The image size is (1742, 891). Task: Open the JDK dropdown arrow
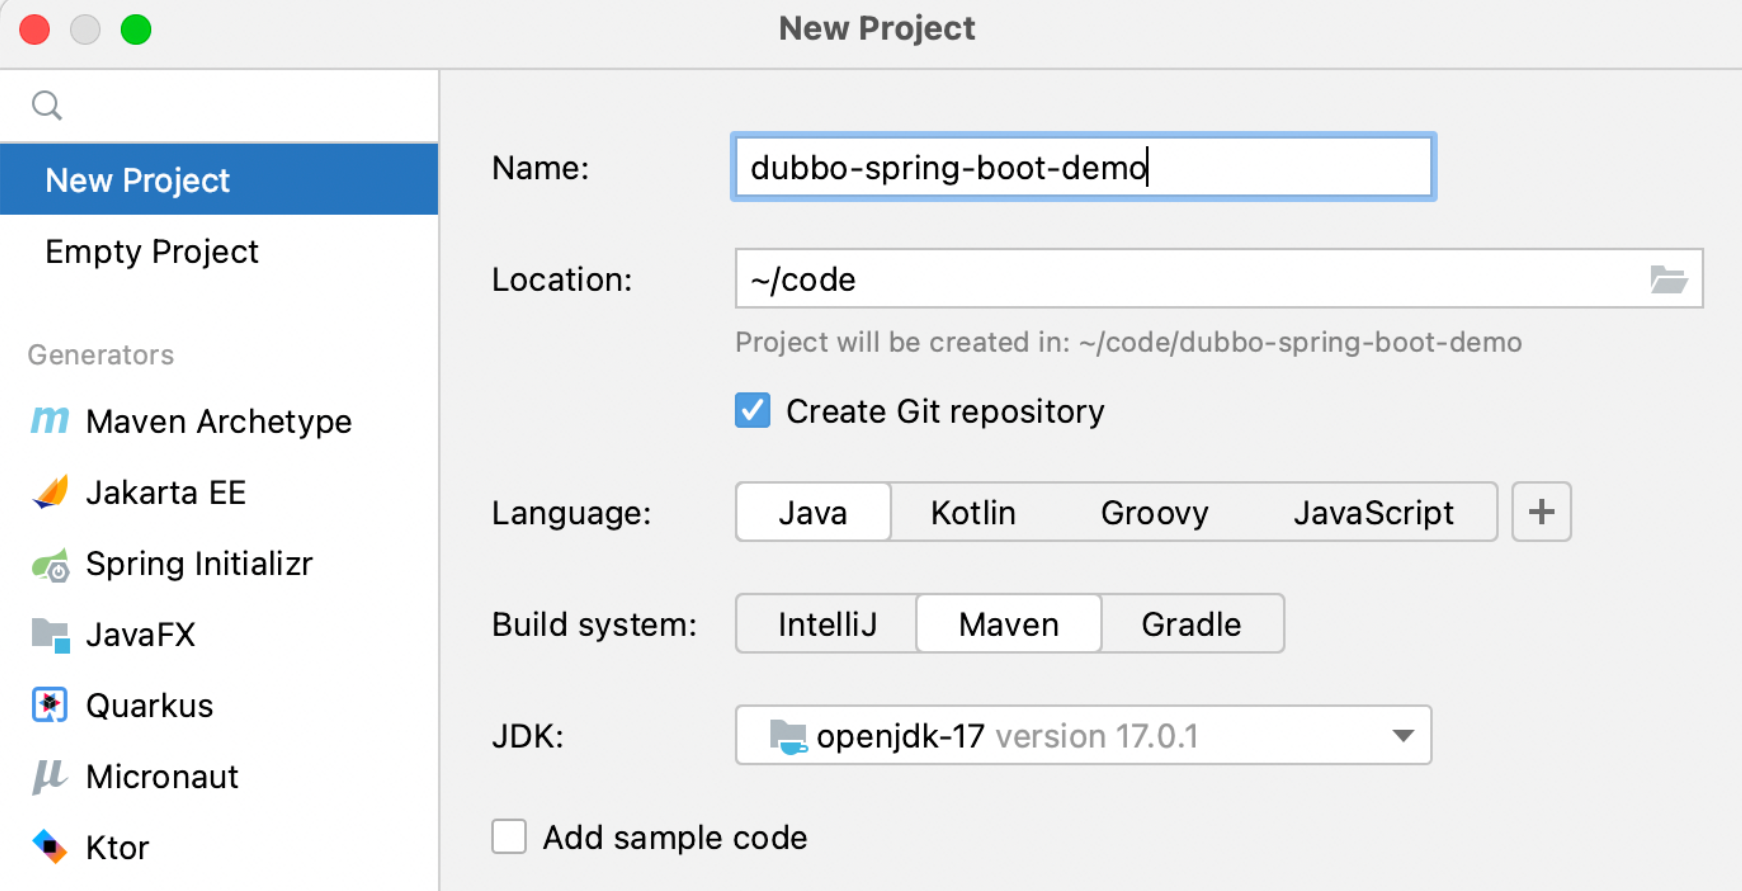(x=1402, y=736)
